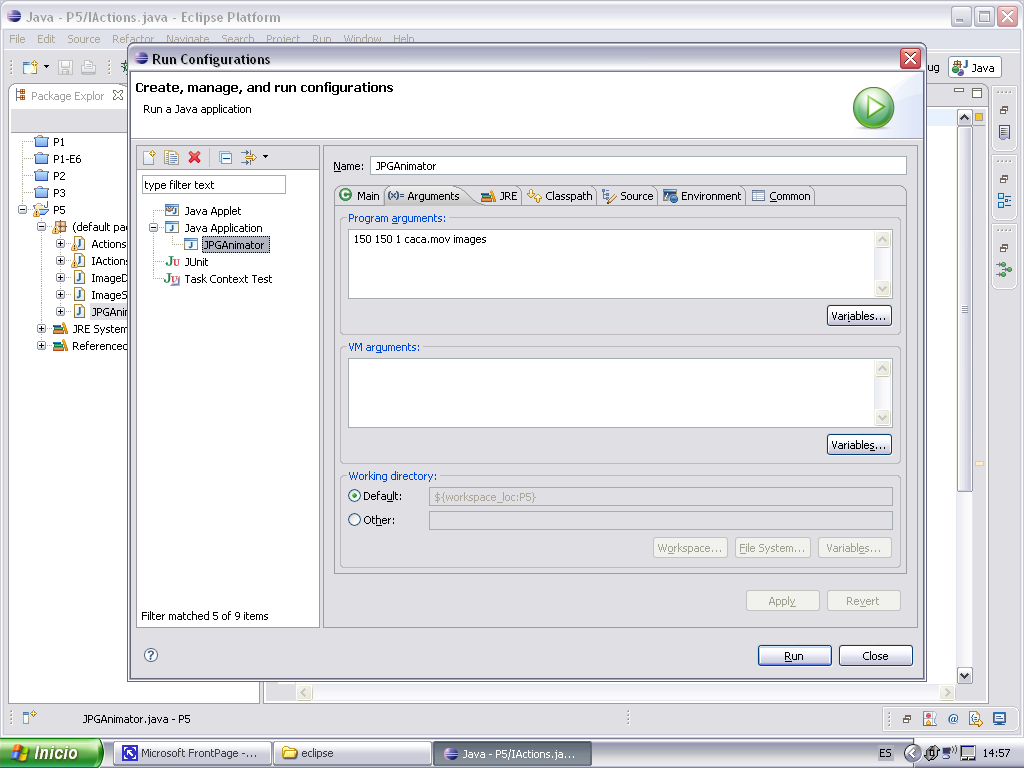The image size is (1024, 768).
Task: Expand Referenced Libraries node
Action: [42, 345]
